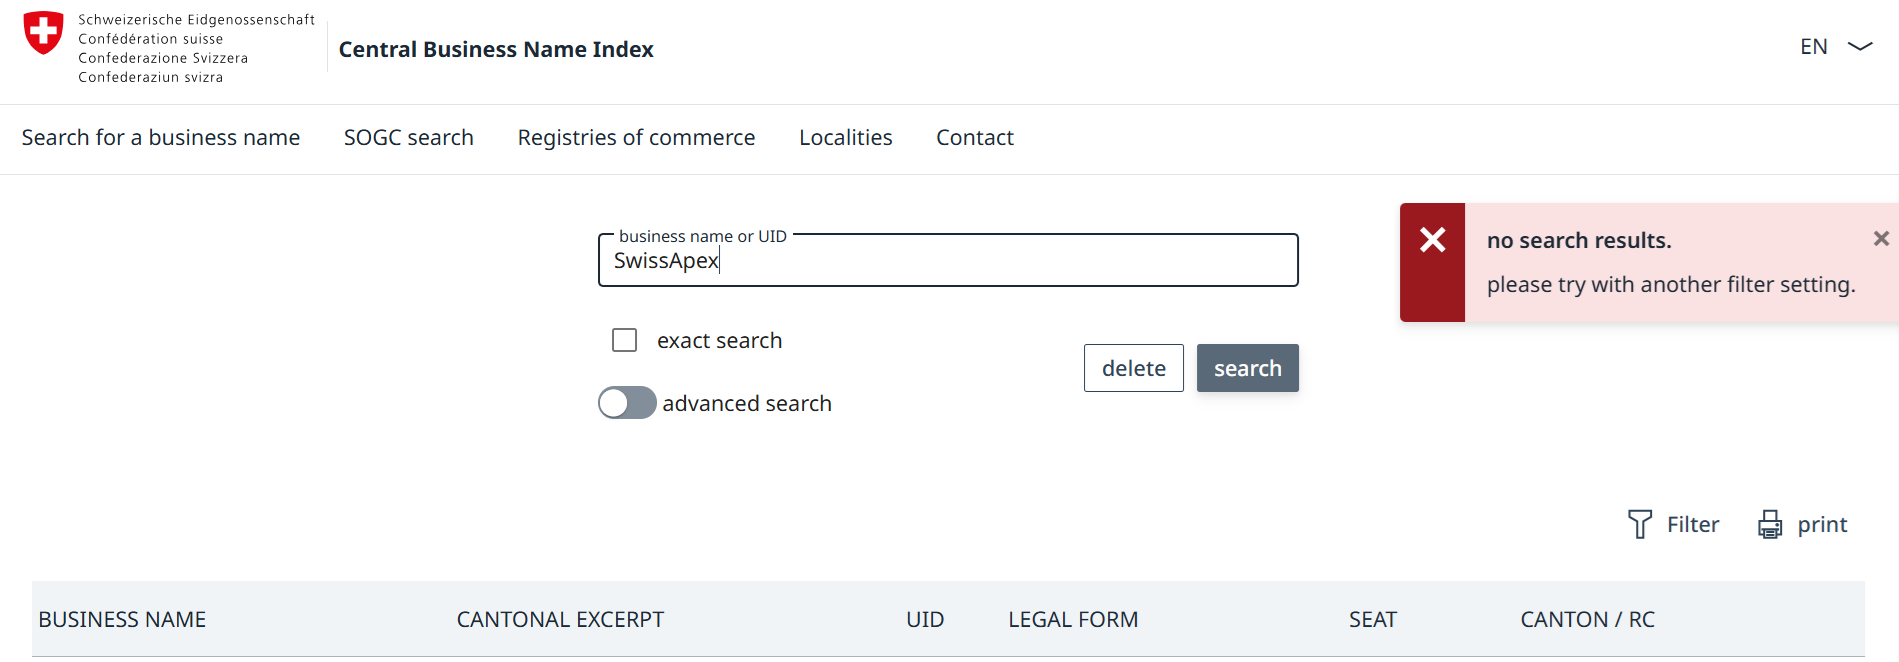This screenshot has height=662, width=1899.
Task: Click the CANTON / RC column header
Action: tap(1587, 620)
